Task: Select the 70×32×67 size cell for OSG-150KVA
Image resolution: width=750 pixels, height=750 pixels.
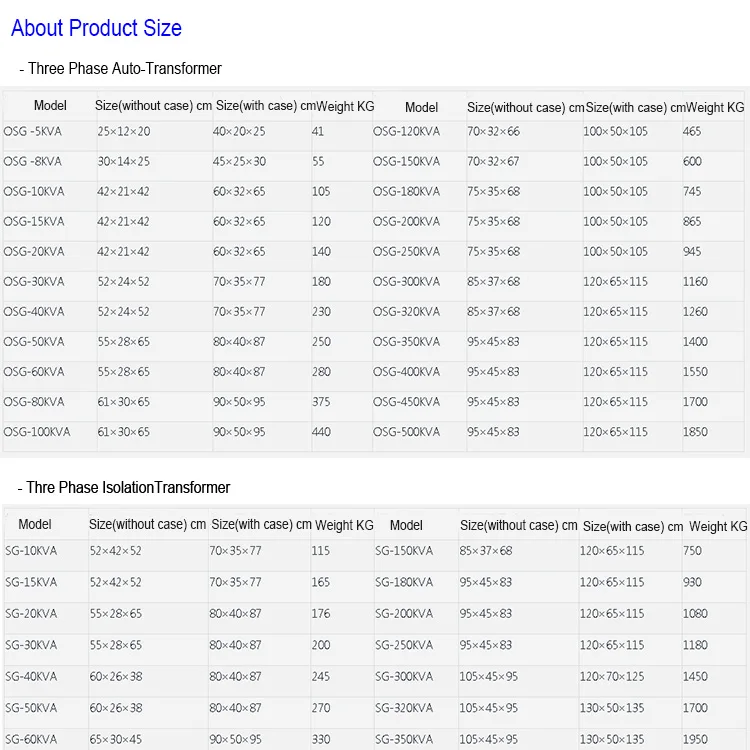Action: 493,162
